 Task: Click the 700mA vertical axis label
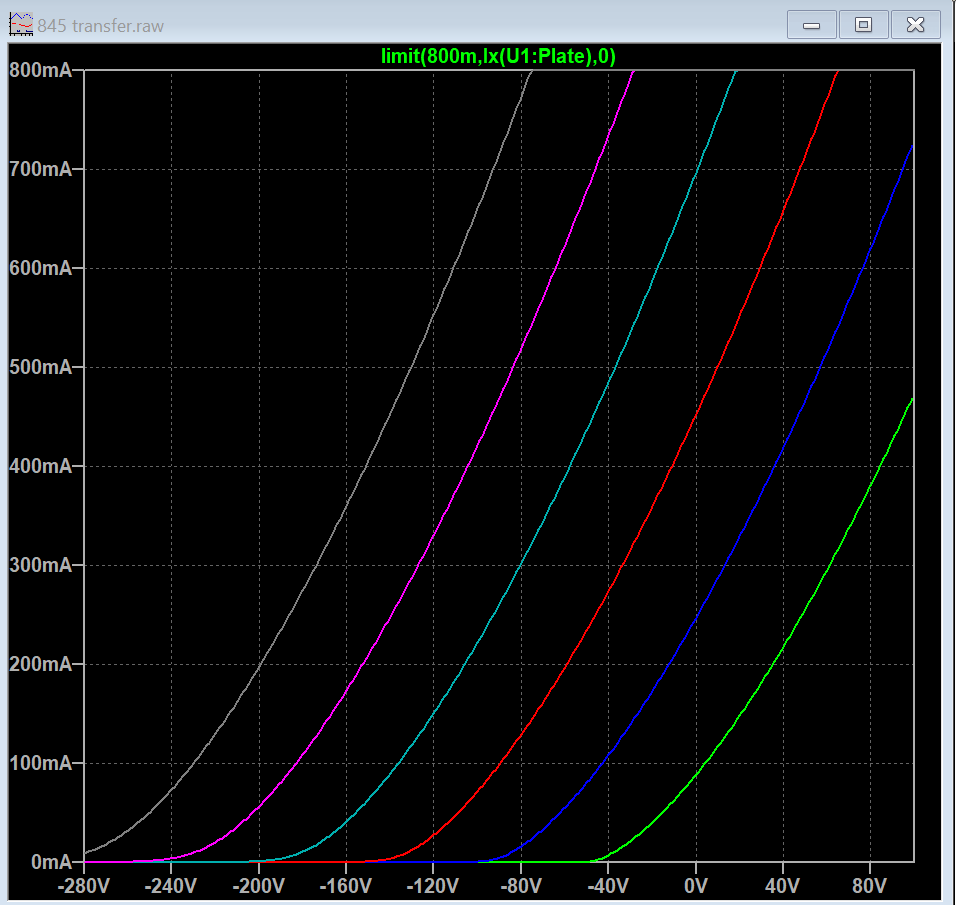coord(41,169)
